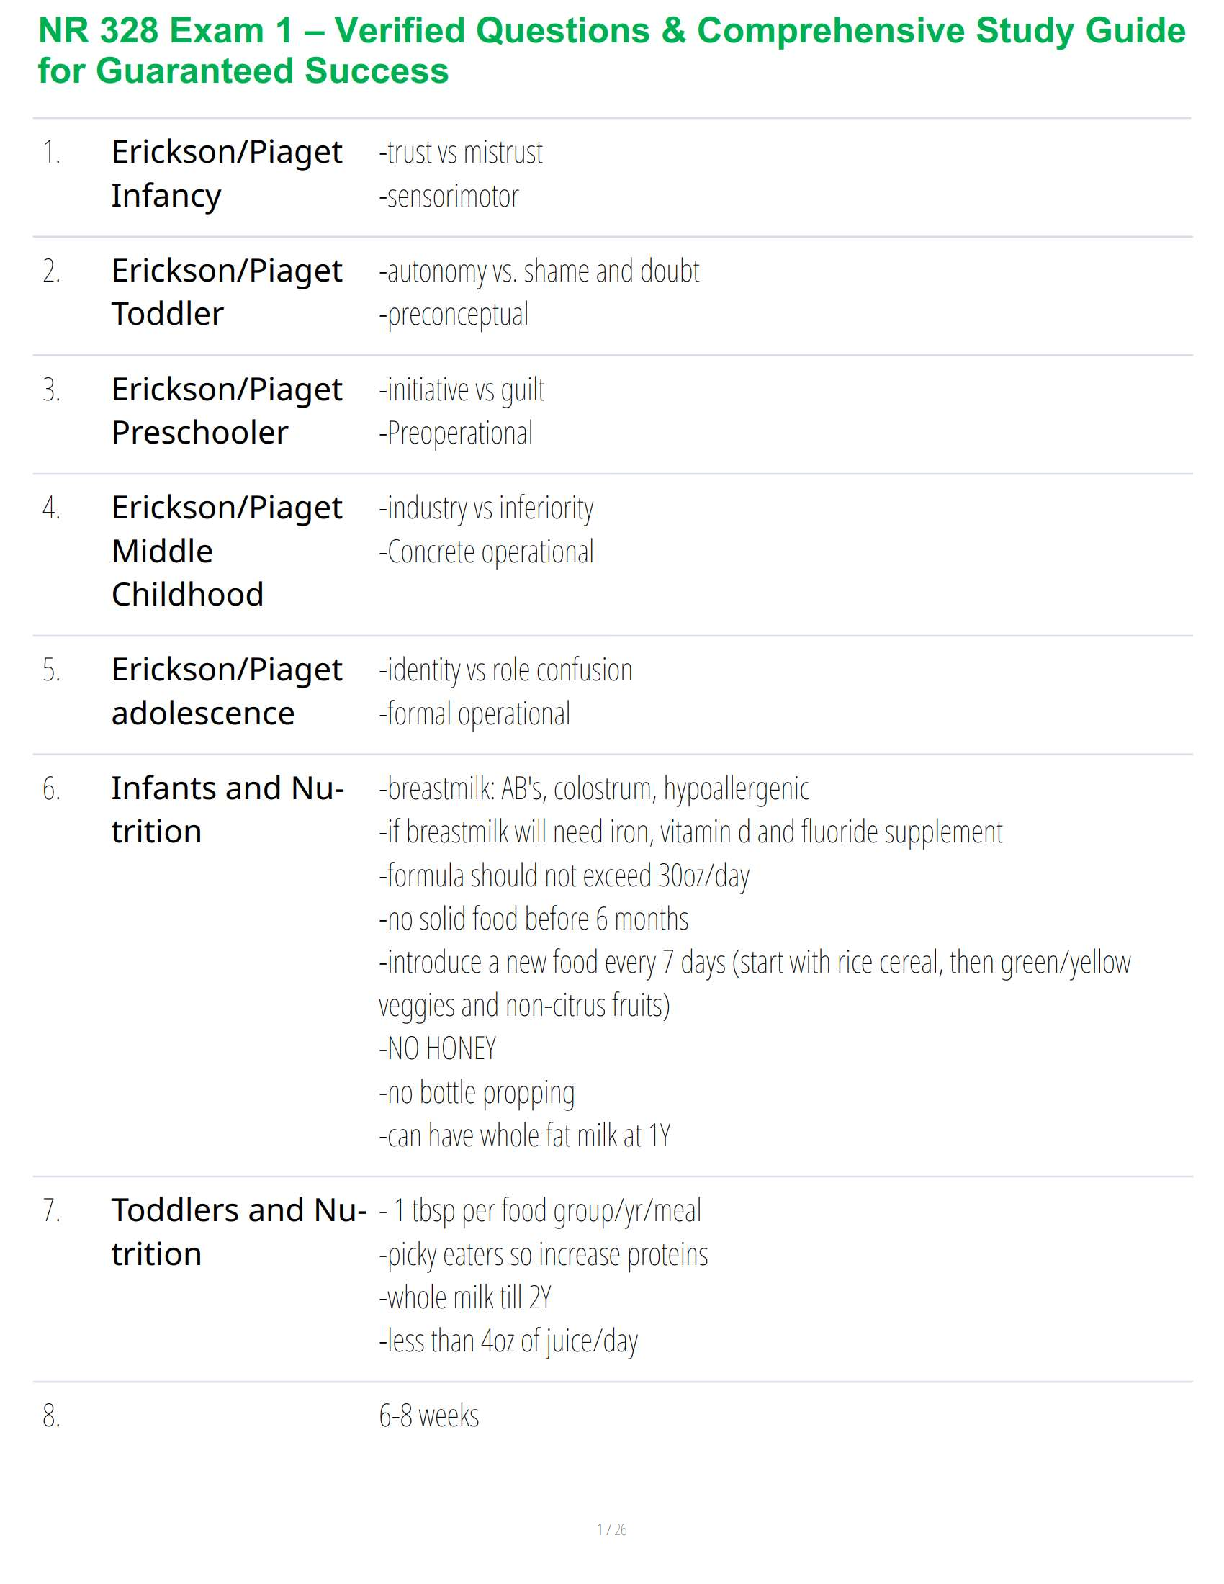The width and height of the screenshot is (1224, 1584).
Task: Select the 'Infants and Nutrition' term
Action: [x=226, y=810]
